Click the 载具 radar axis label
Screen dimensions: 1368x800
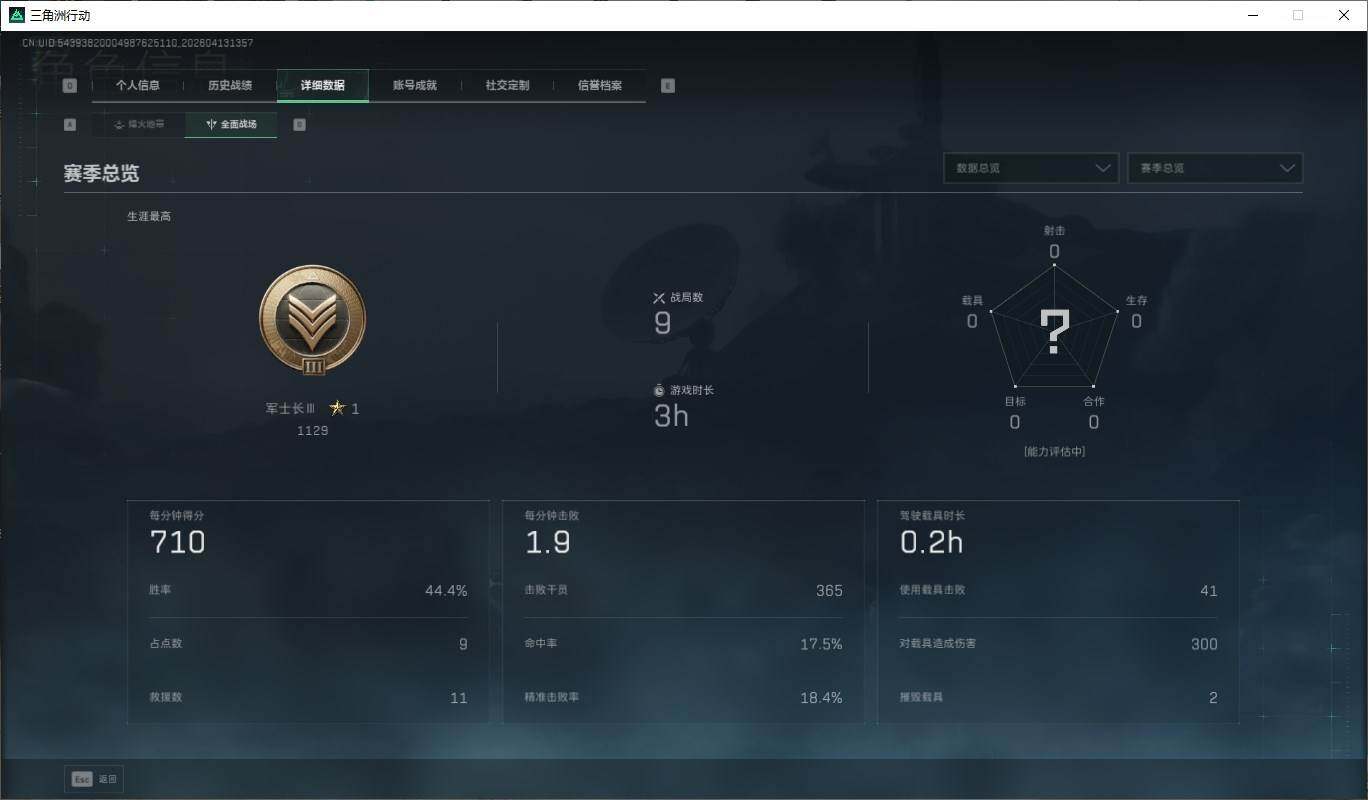tap(972, 300)
